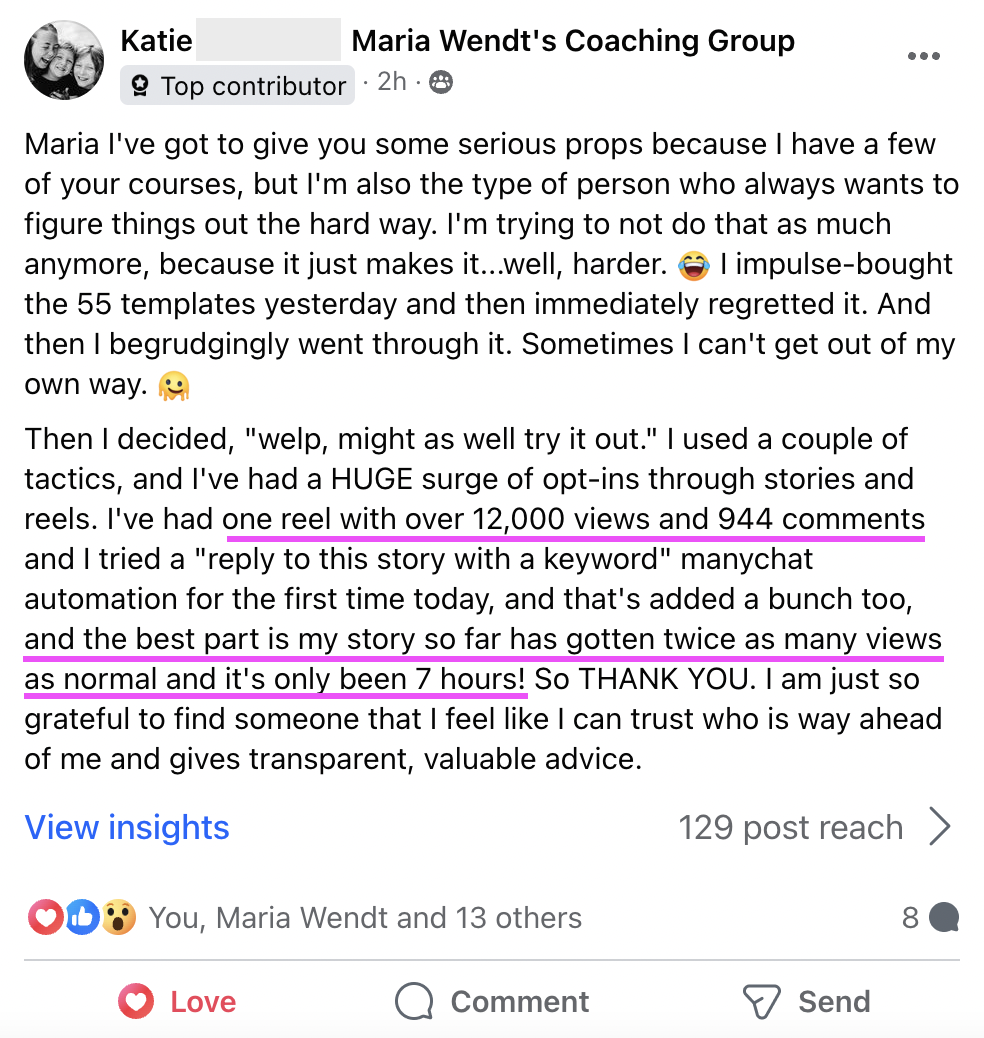
Task: Show who reacted: You, Maria Wendt and 13 others
Action: click(x=365, y=918)
